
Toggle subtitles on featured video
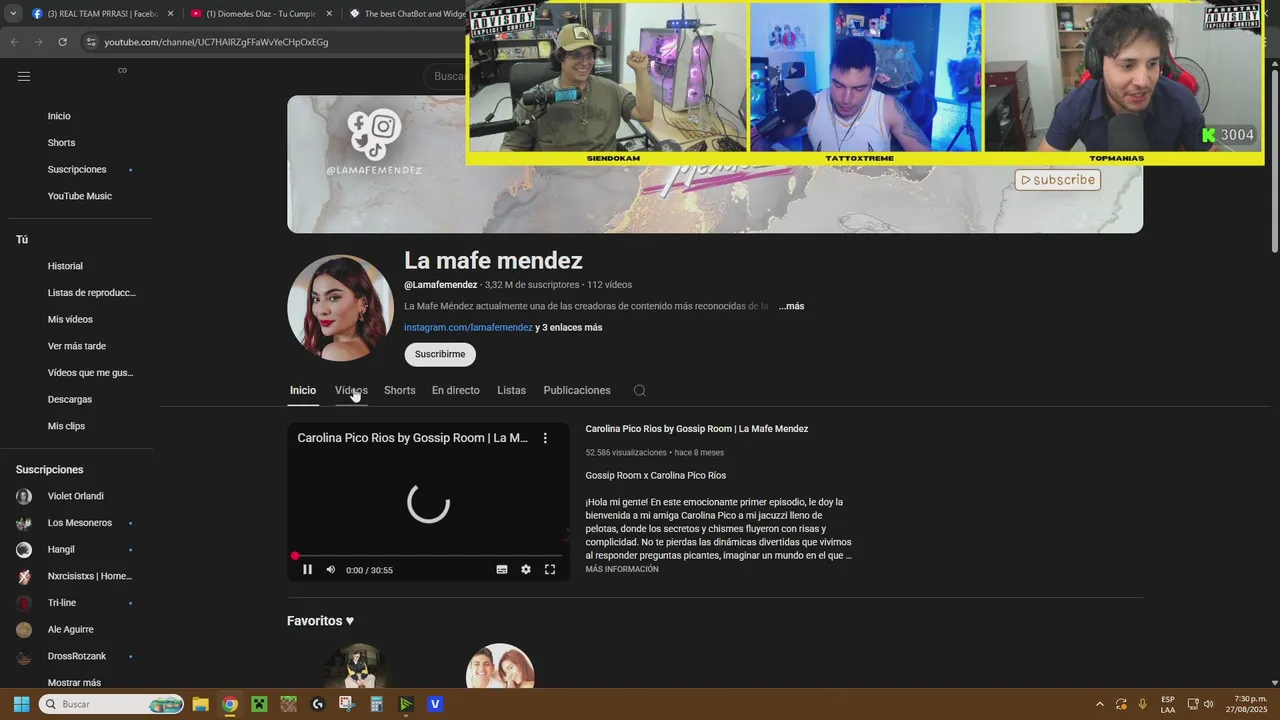502,570
